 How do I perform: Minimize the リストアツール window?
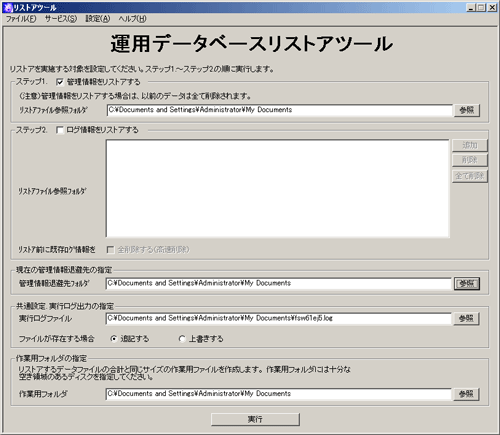471,7
